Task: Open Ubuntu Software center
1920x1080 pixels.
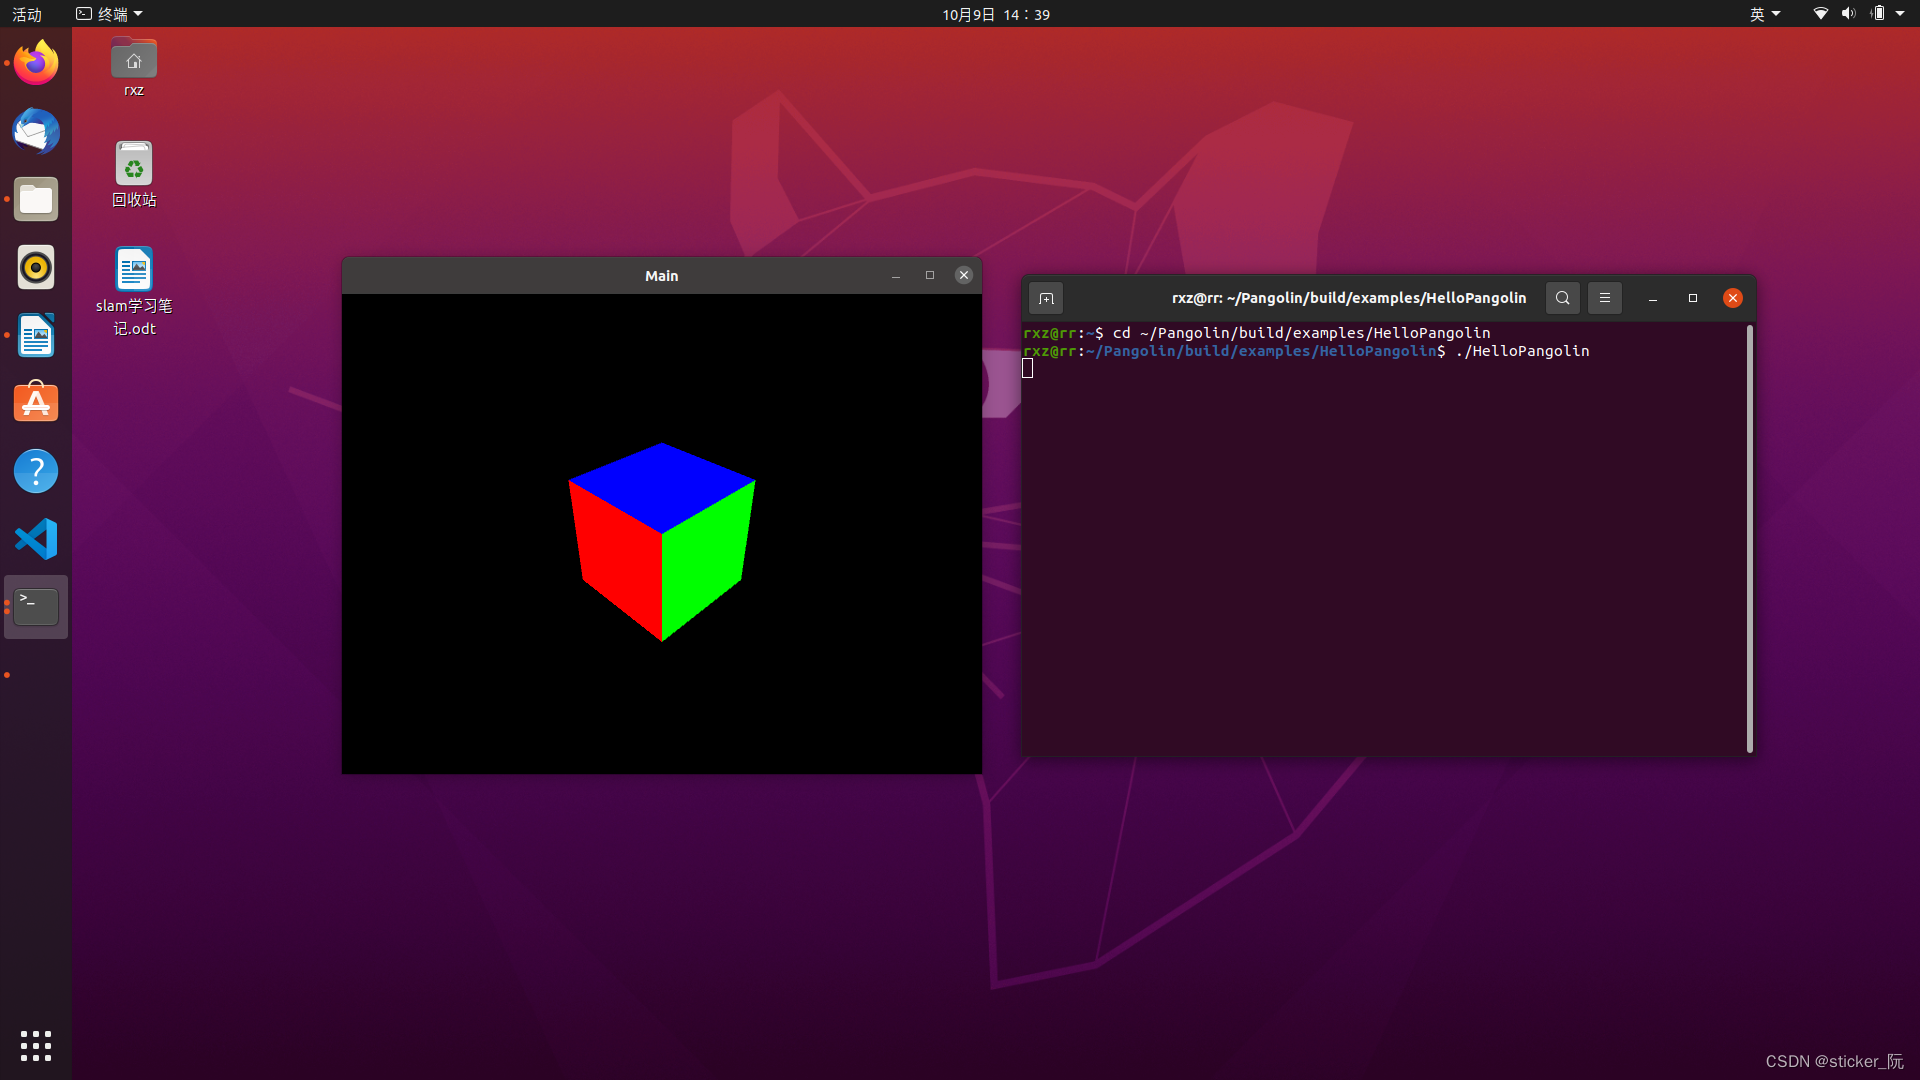Action: 36,403
